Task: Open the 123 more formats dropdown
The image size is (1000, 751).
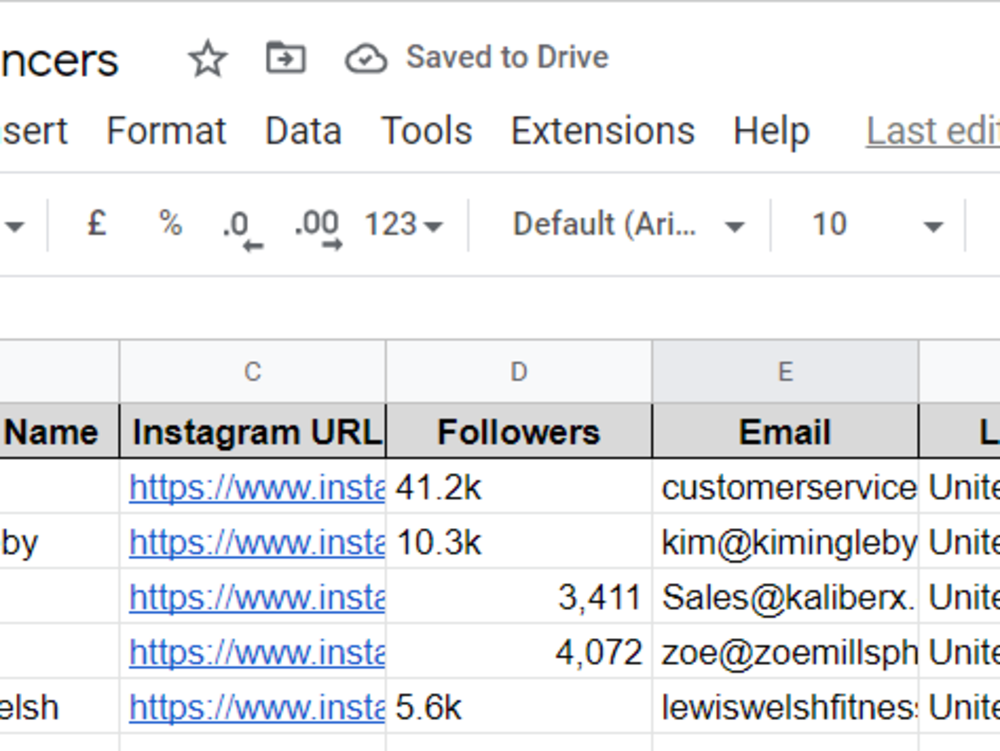Action: [403, 224]
